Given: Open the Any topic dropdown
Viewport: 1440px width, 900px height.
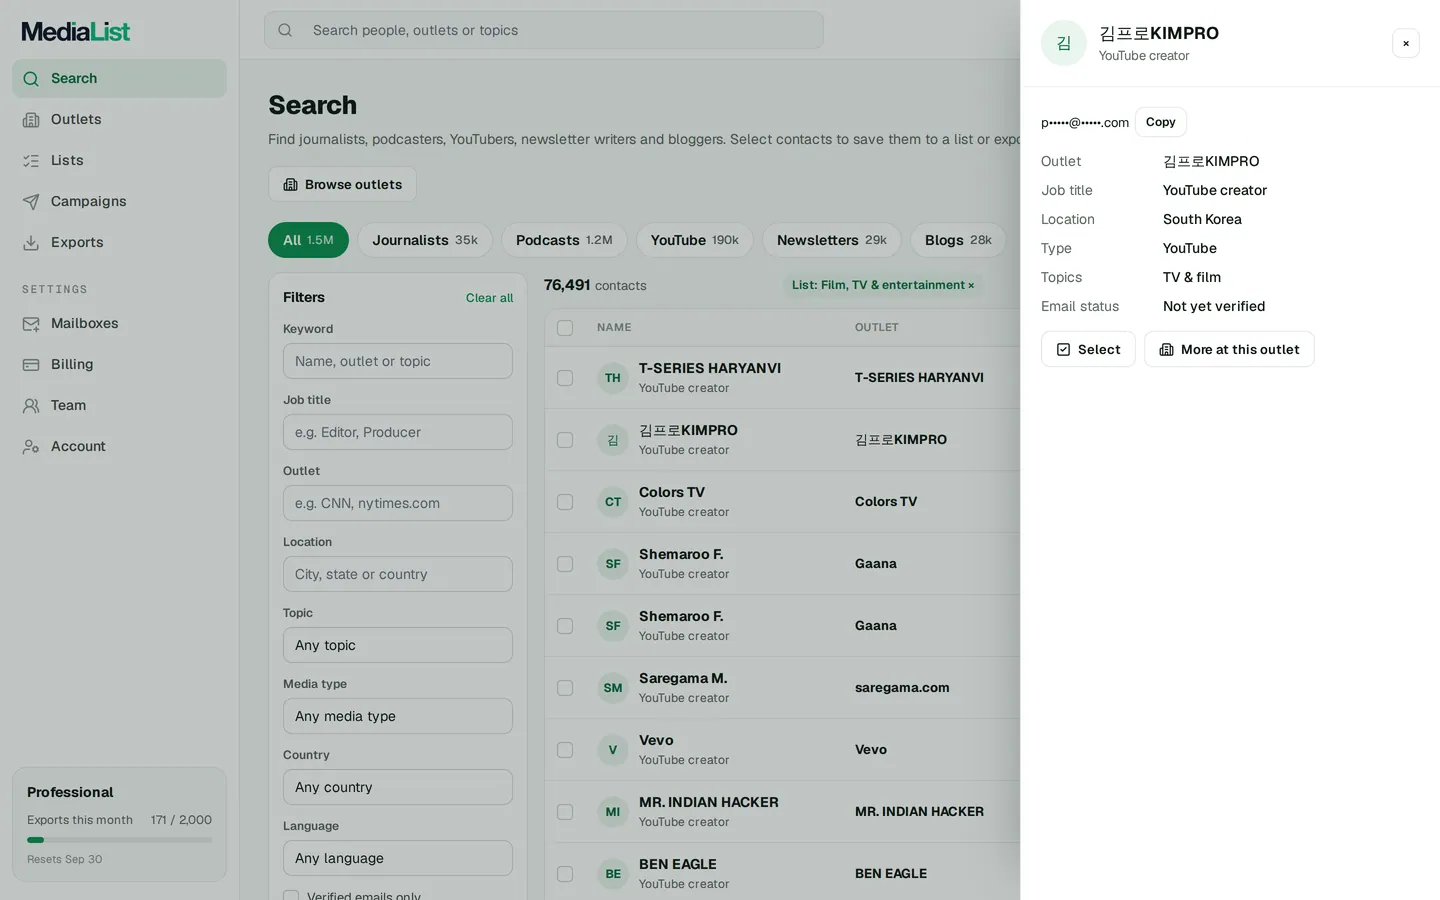Looking at the screenshot, I should (x=398, y=645).
